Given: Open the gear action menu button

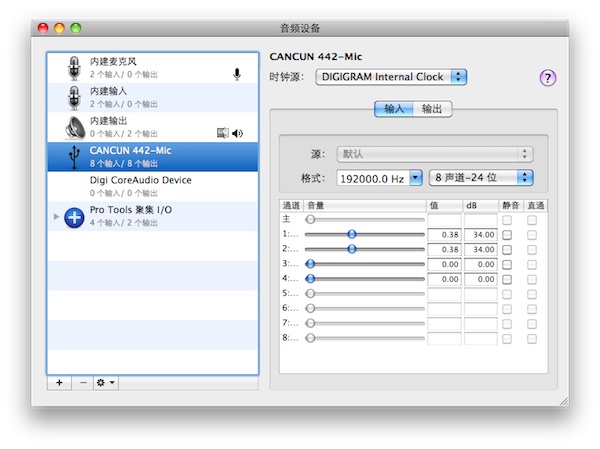Looking at the screenshot, I should [105, 382].
